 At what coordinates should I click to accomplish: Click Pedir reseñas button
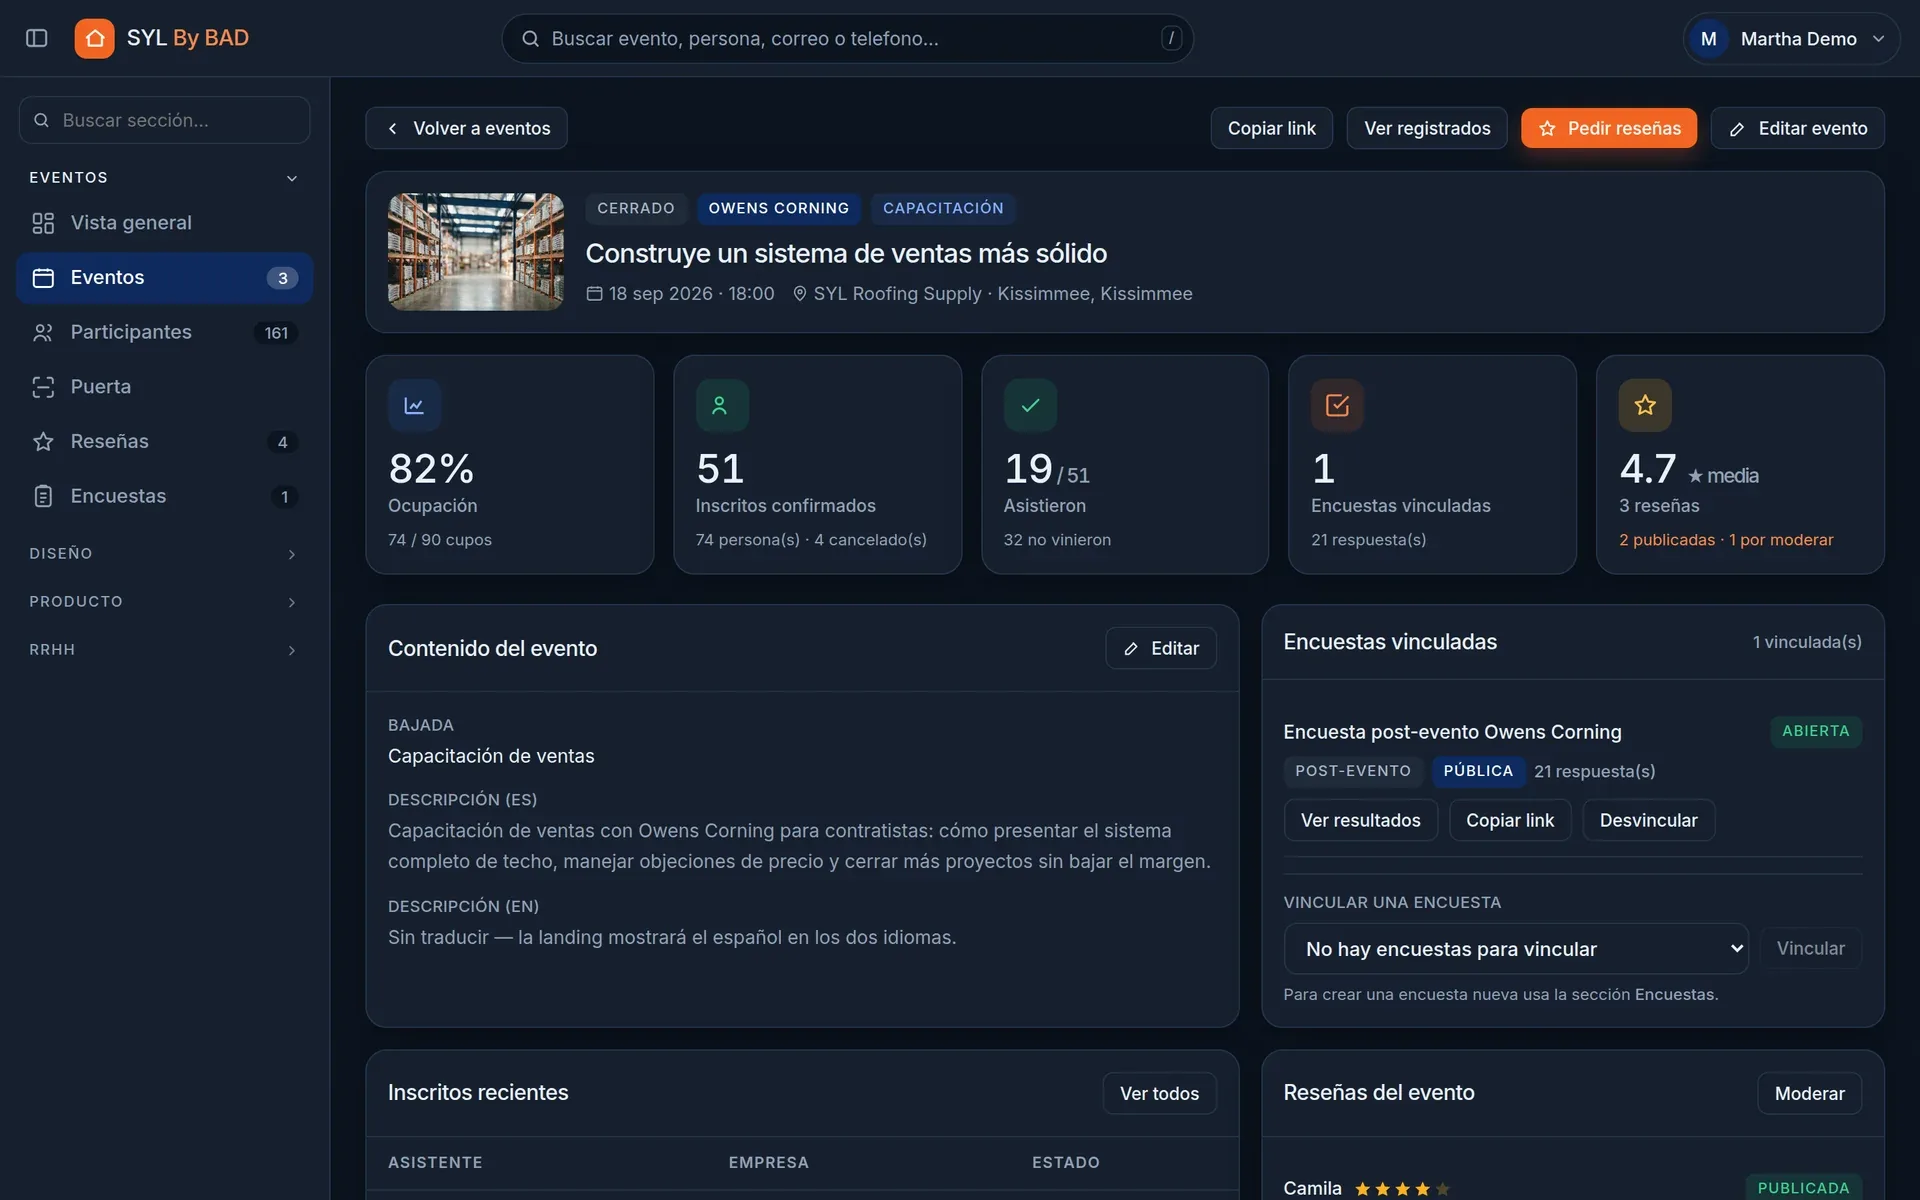tap(1609, 128)
